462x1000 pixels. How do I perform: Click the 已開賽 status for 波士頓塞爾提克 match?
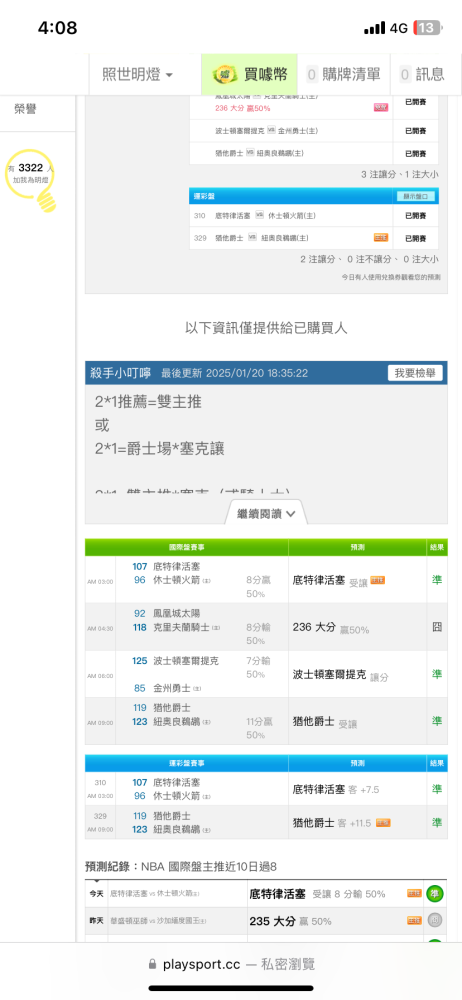415,131
